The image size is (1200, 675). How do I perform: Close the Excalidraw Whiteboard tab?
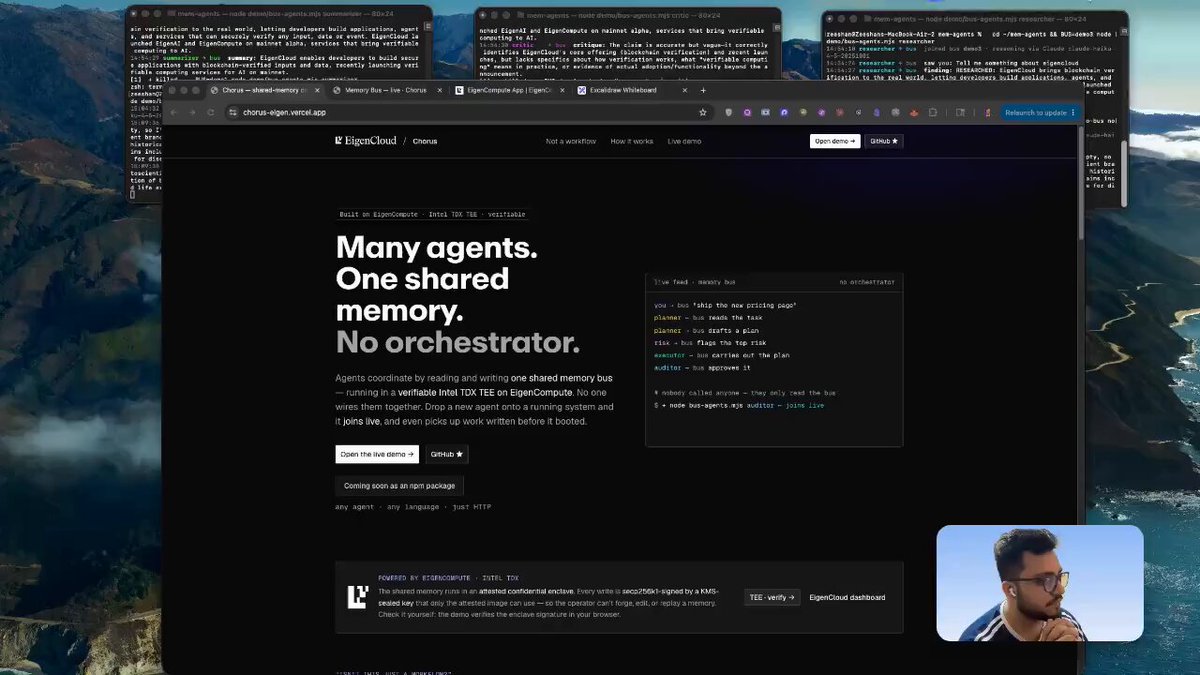tap(687, 90)
